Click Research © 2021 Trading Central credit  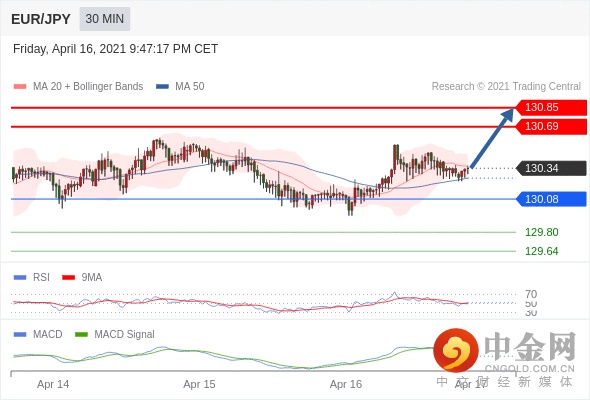click(x=506, y=87)
